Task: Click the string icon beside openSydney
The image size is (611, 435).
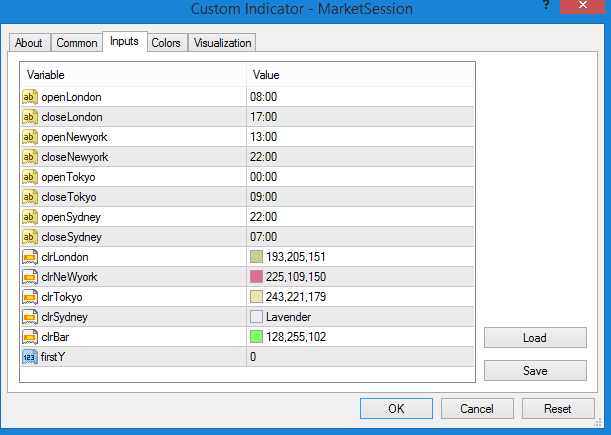Action: [30, 217]
